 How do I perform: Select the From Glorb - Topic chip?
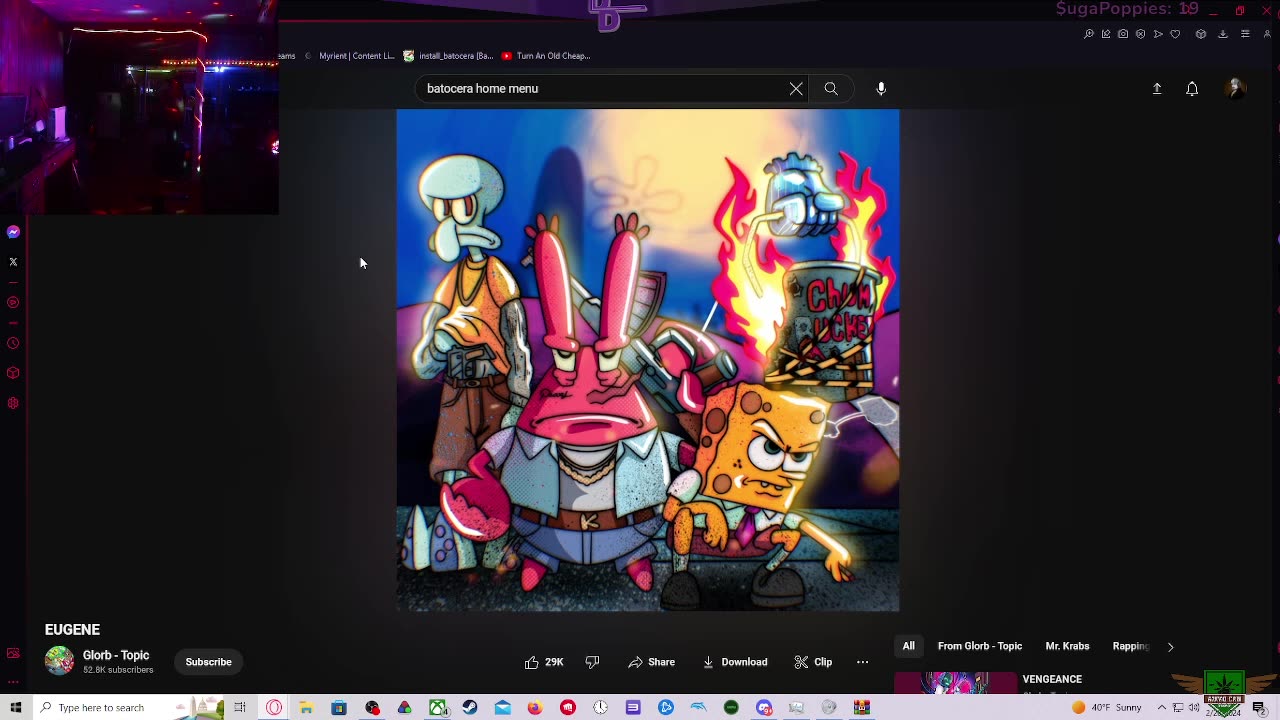coord(980,646)
